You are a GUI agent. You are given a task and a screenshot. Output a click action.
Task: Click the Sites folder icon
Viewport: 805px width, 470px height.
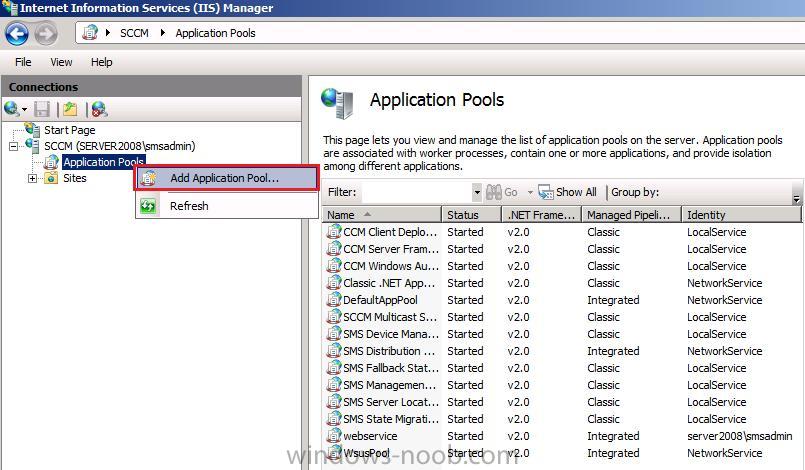point(51,178)
